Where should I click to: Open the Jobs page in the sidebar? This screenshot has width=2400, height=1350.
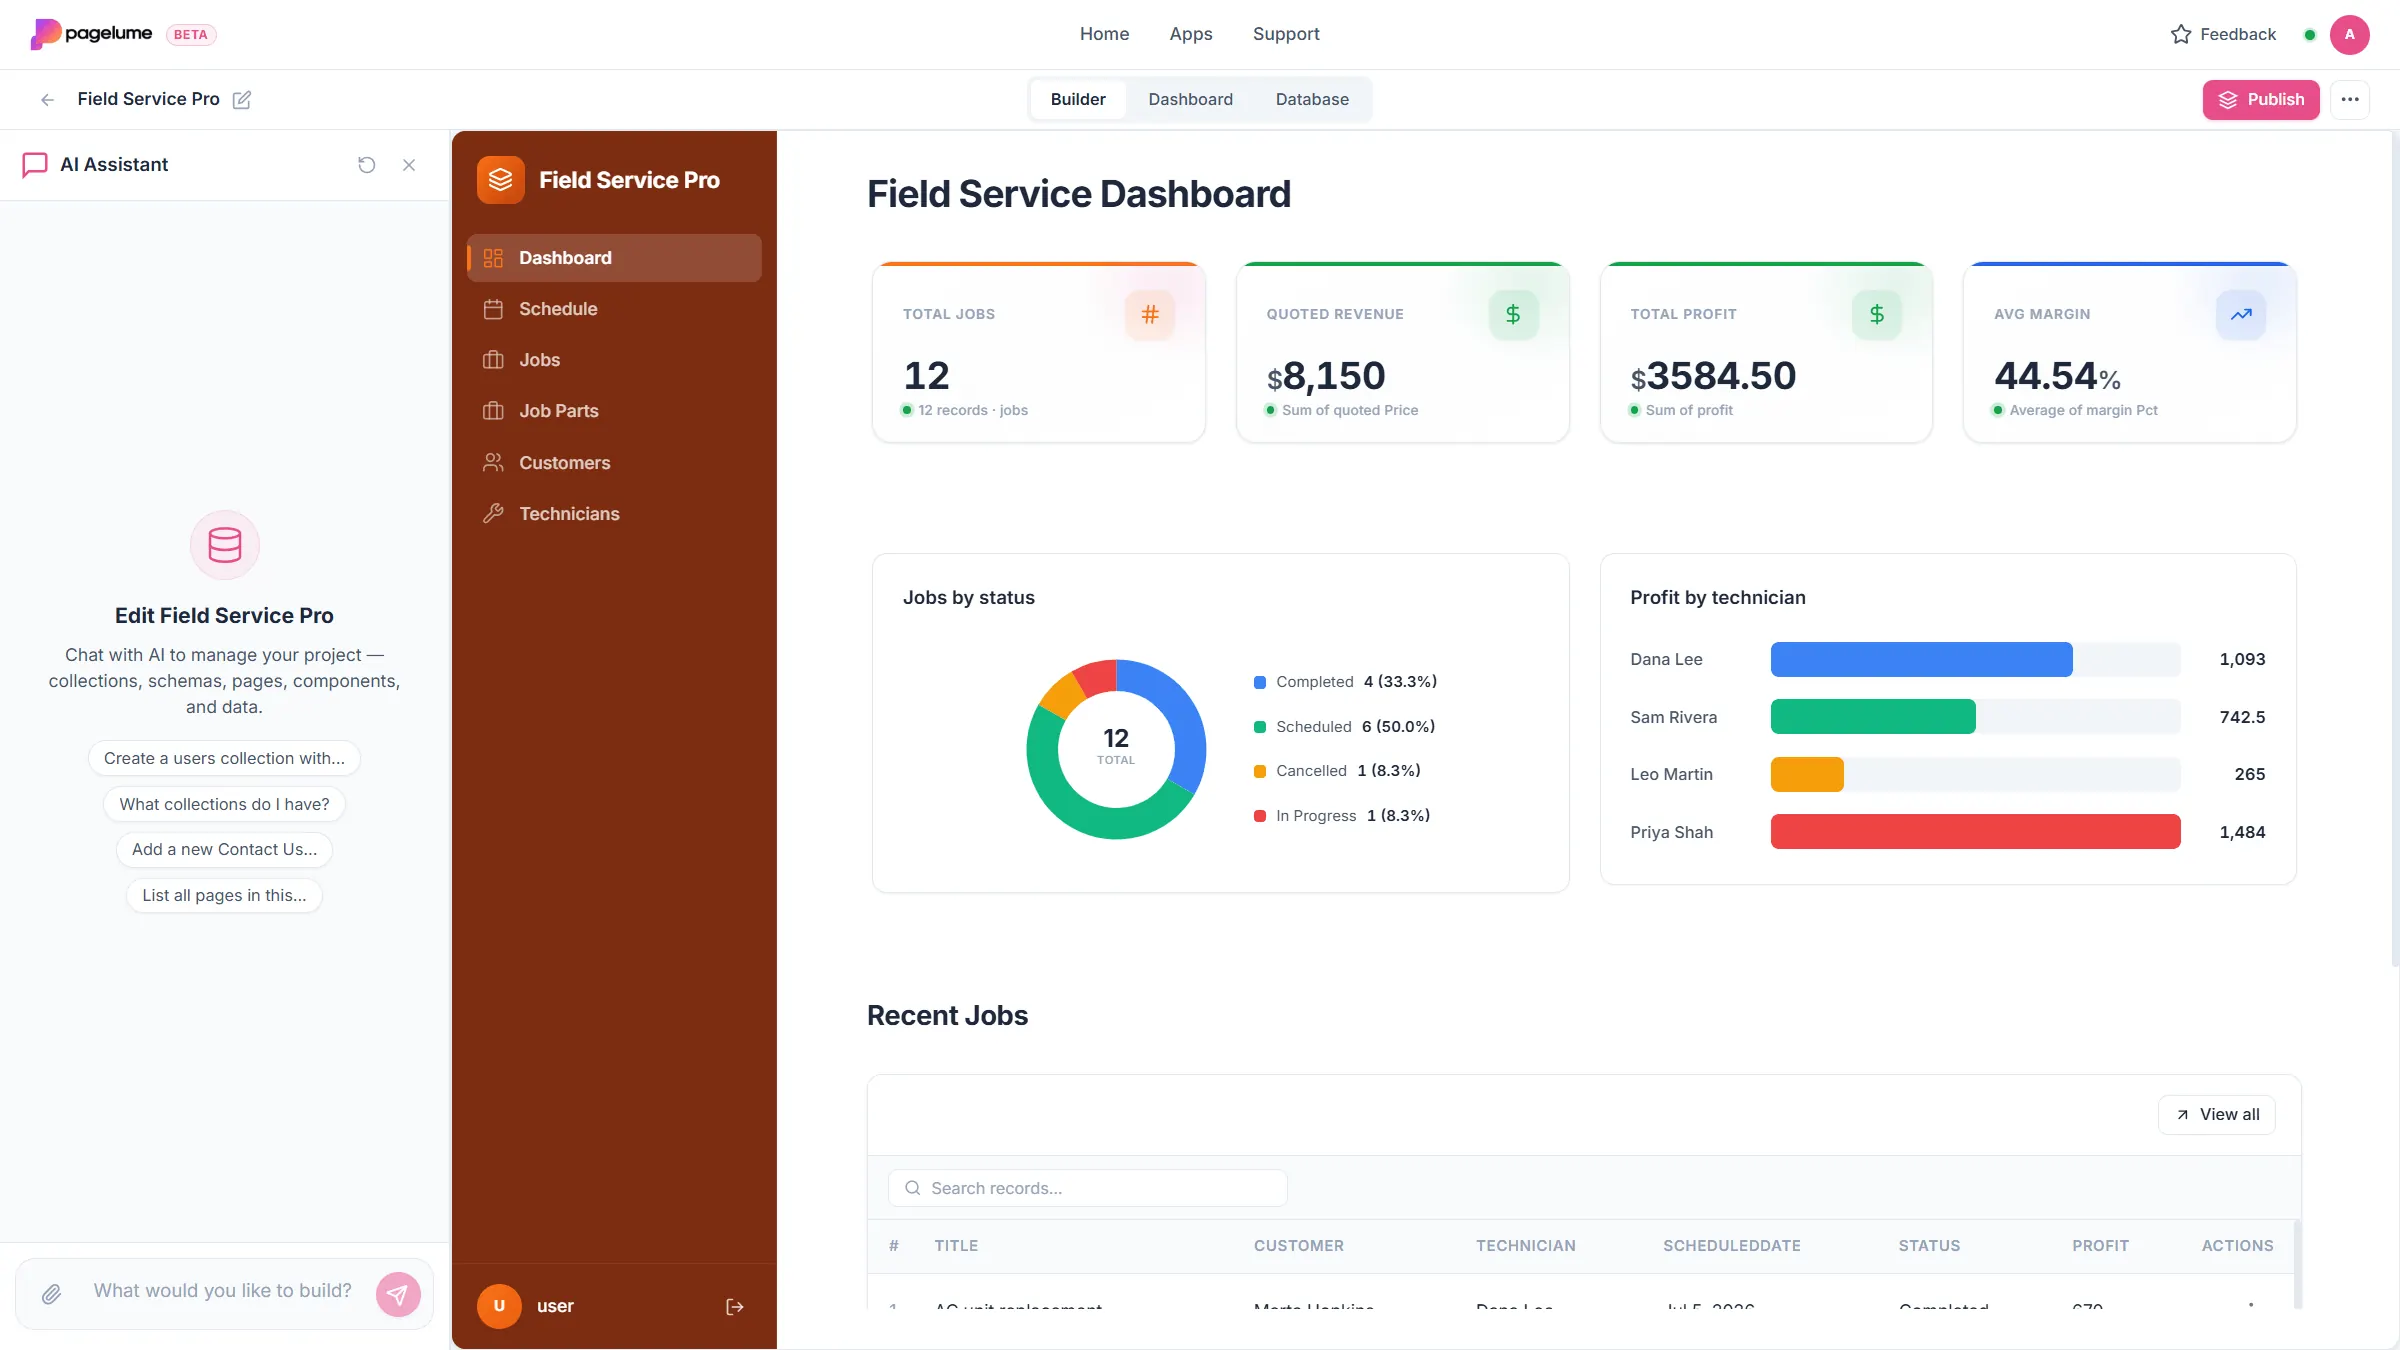(614, 360)
